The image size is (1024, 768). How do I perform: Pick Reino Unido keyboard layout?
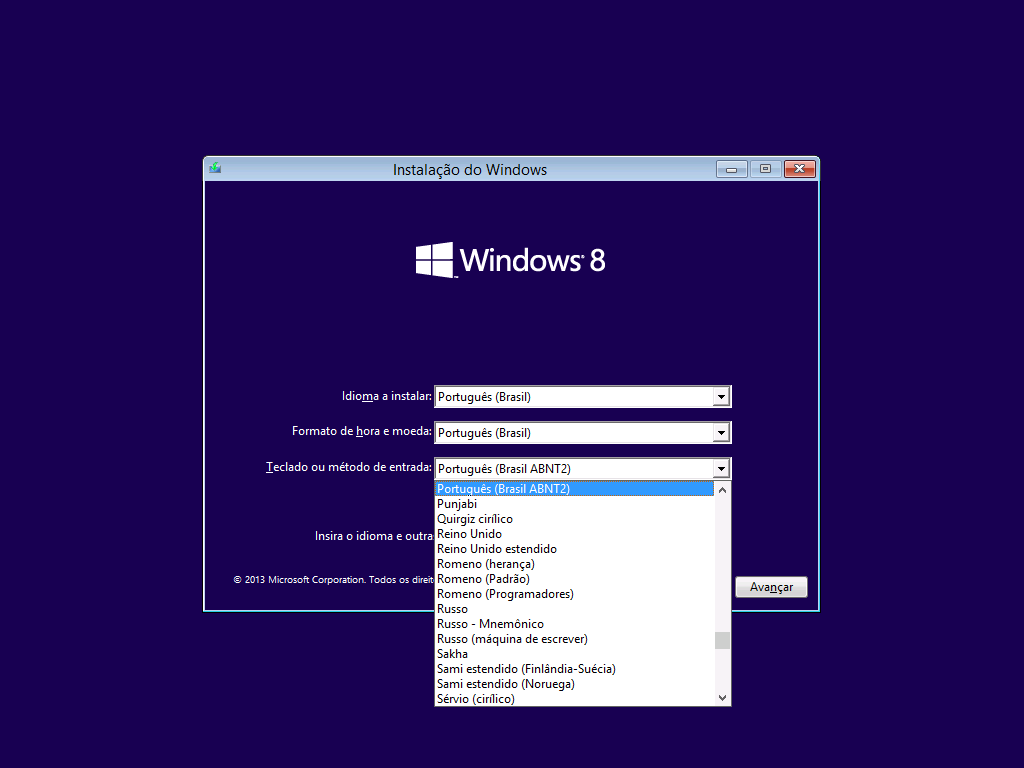[x=574, y=534]
